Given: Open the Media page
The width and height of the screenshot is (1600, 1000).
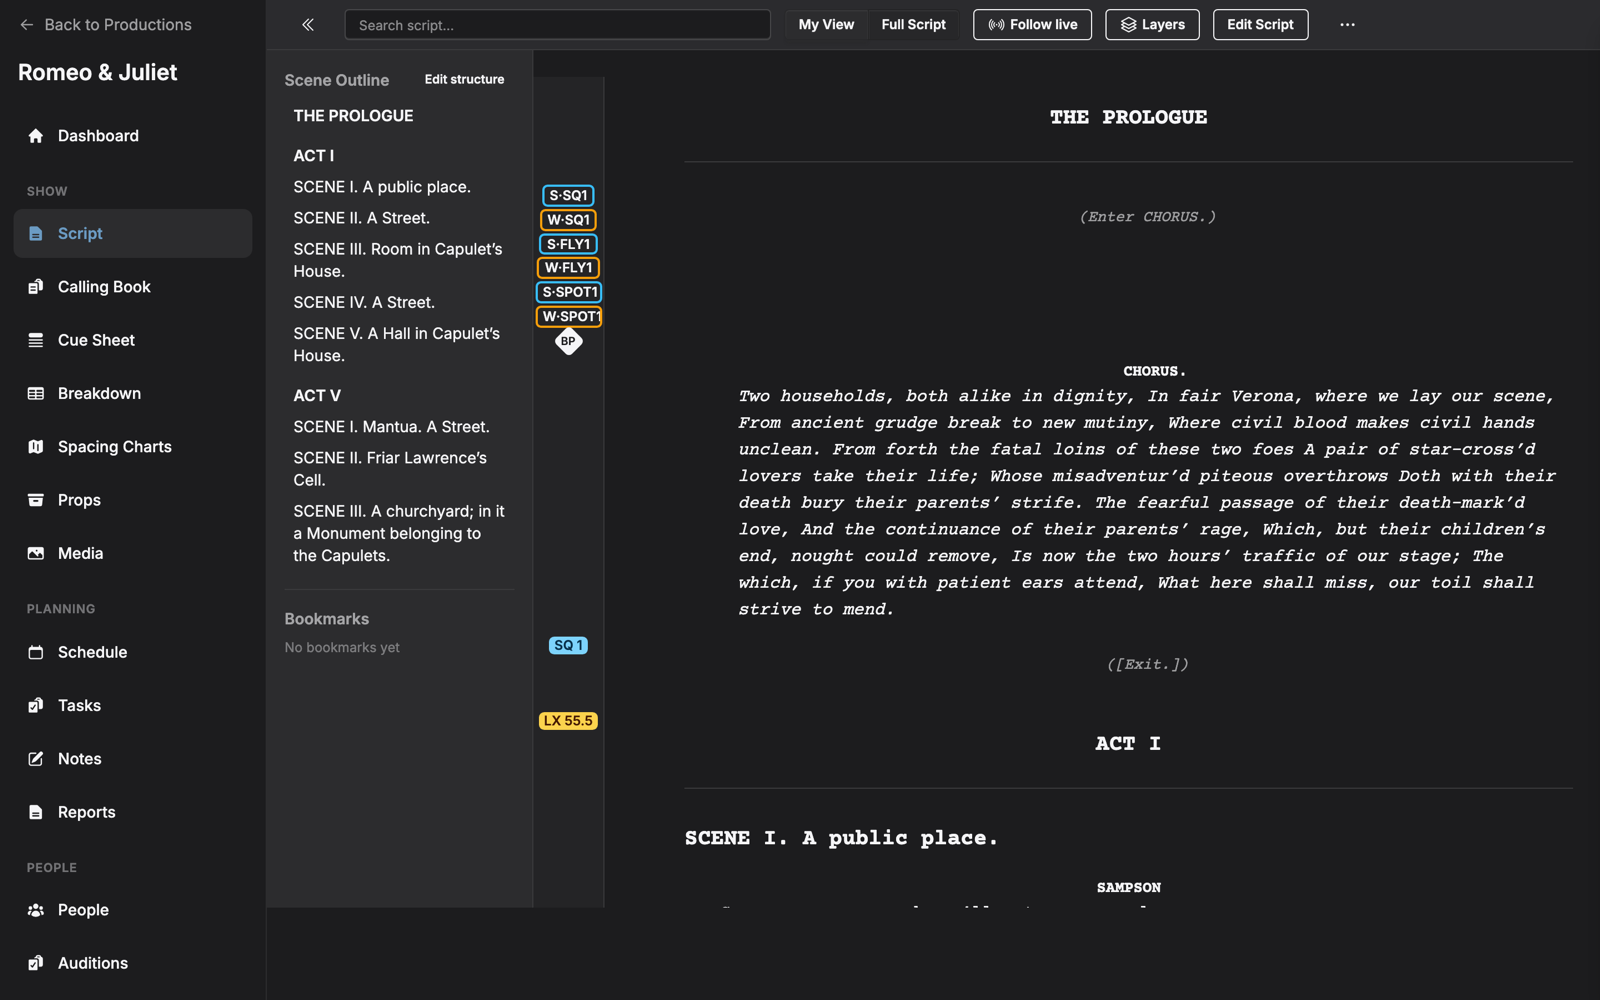Looking at the screenshot, I should (133, 553).
